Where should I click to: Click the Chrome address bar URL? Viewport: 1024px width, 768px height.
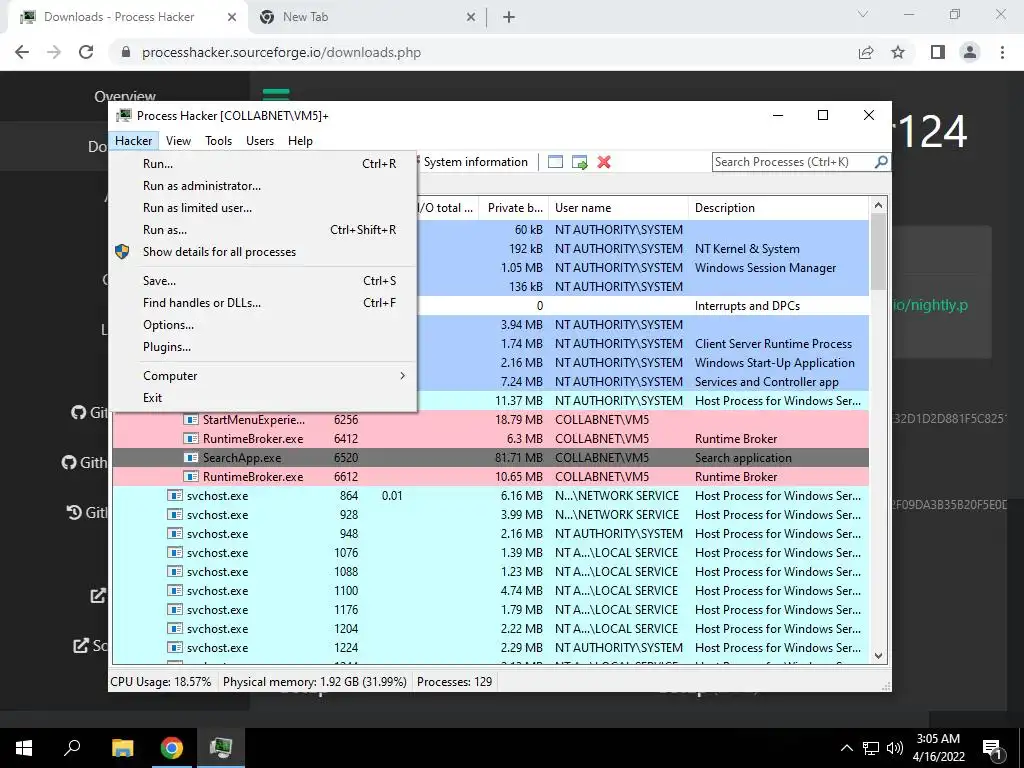tap(281, 52)
